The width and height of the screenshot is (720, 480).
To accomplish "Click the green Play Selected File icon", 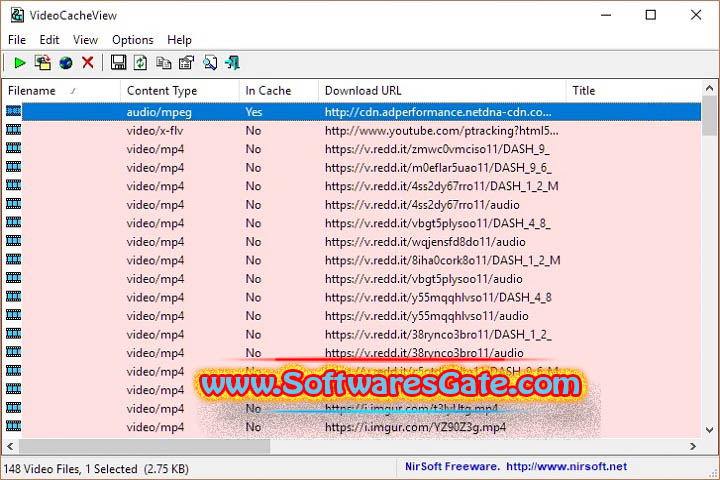I will point(20,63).
